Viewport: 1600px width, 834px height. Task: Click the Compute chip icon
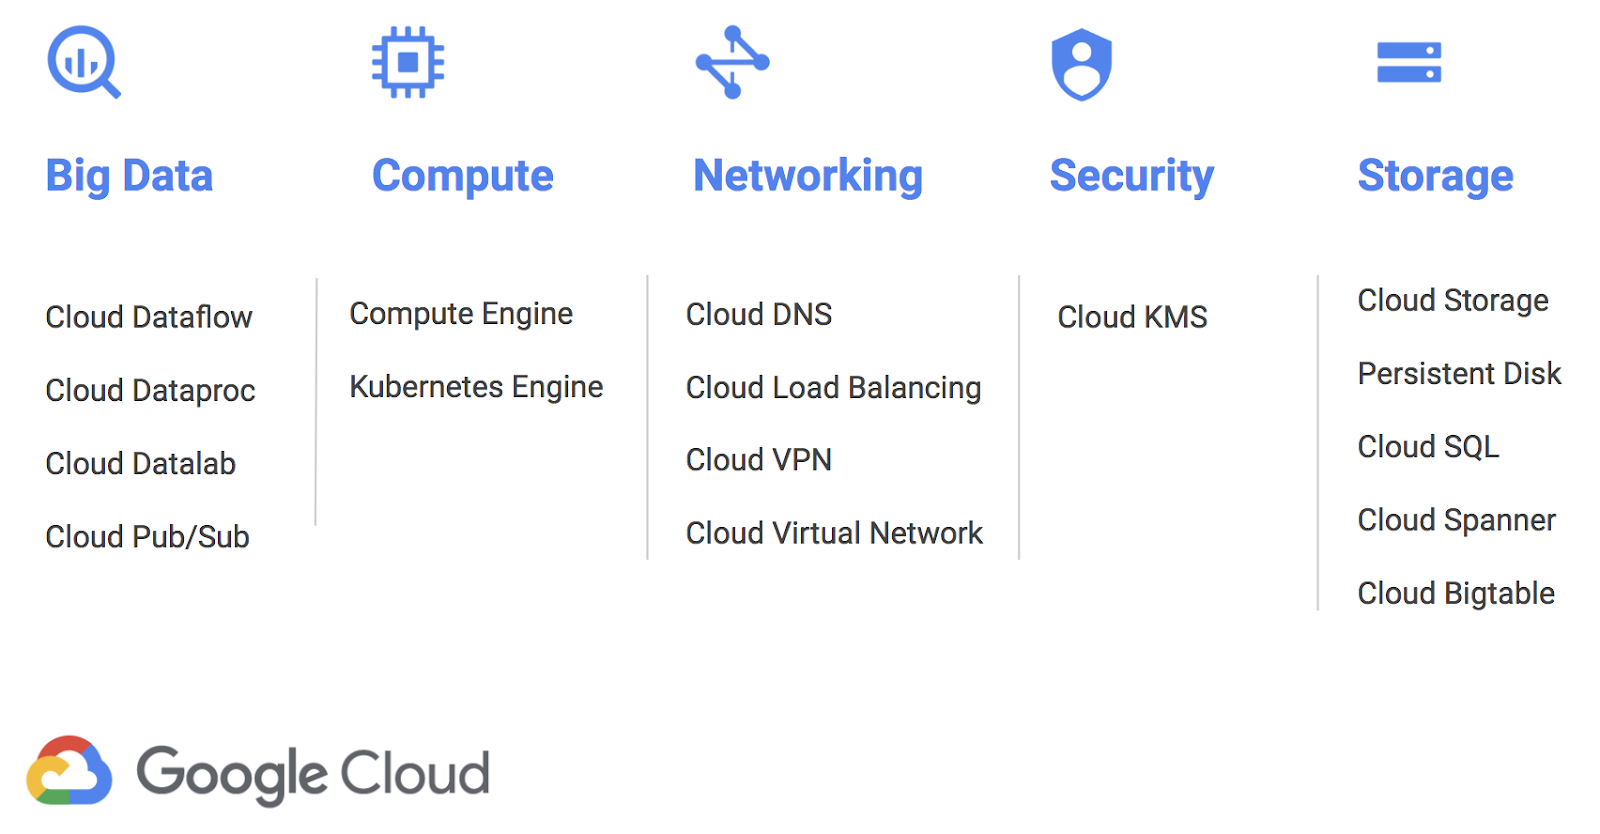(407, 62)
